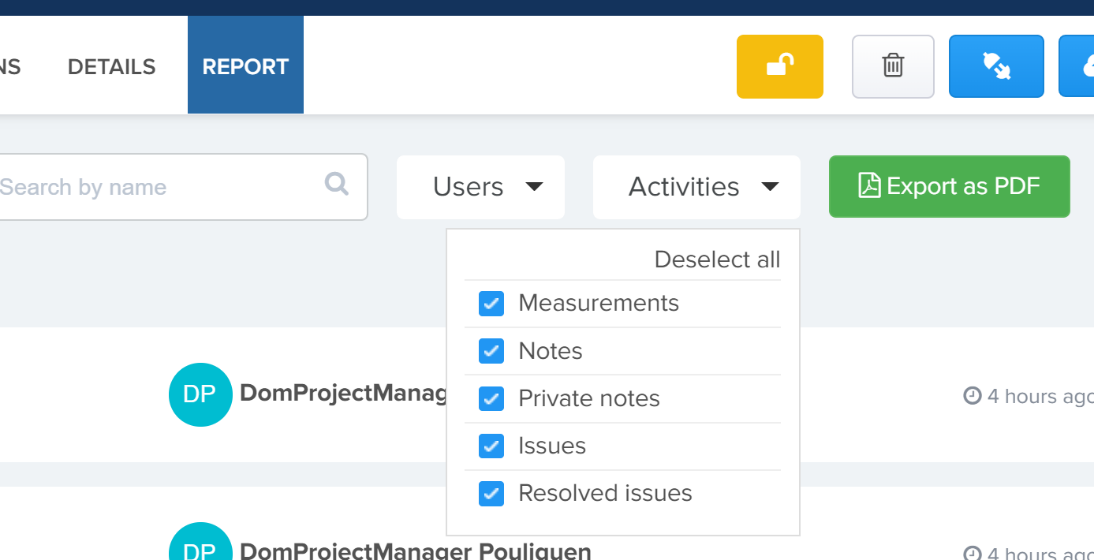Uncheck the Measurements checkbox

coord(491,304)
